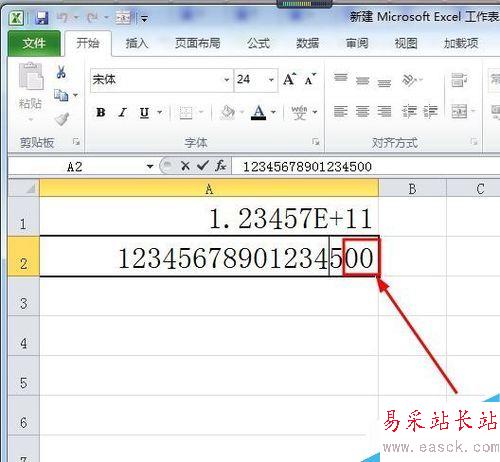
Task: Switch to the 加载项 tab
Action: click(461, 43)
